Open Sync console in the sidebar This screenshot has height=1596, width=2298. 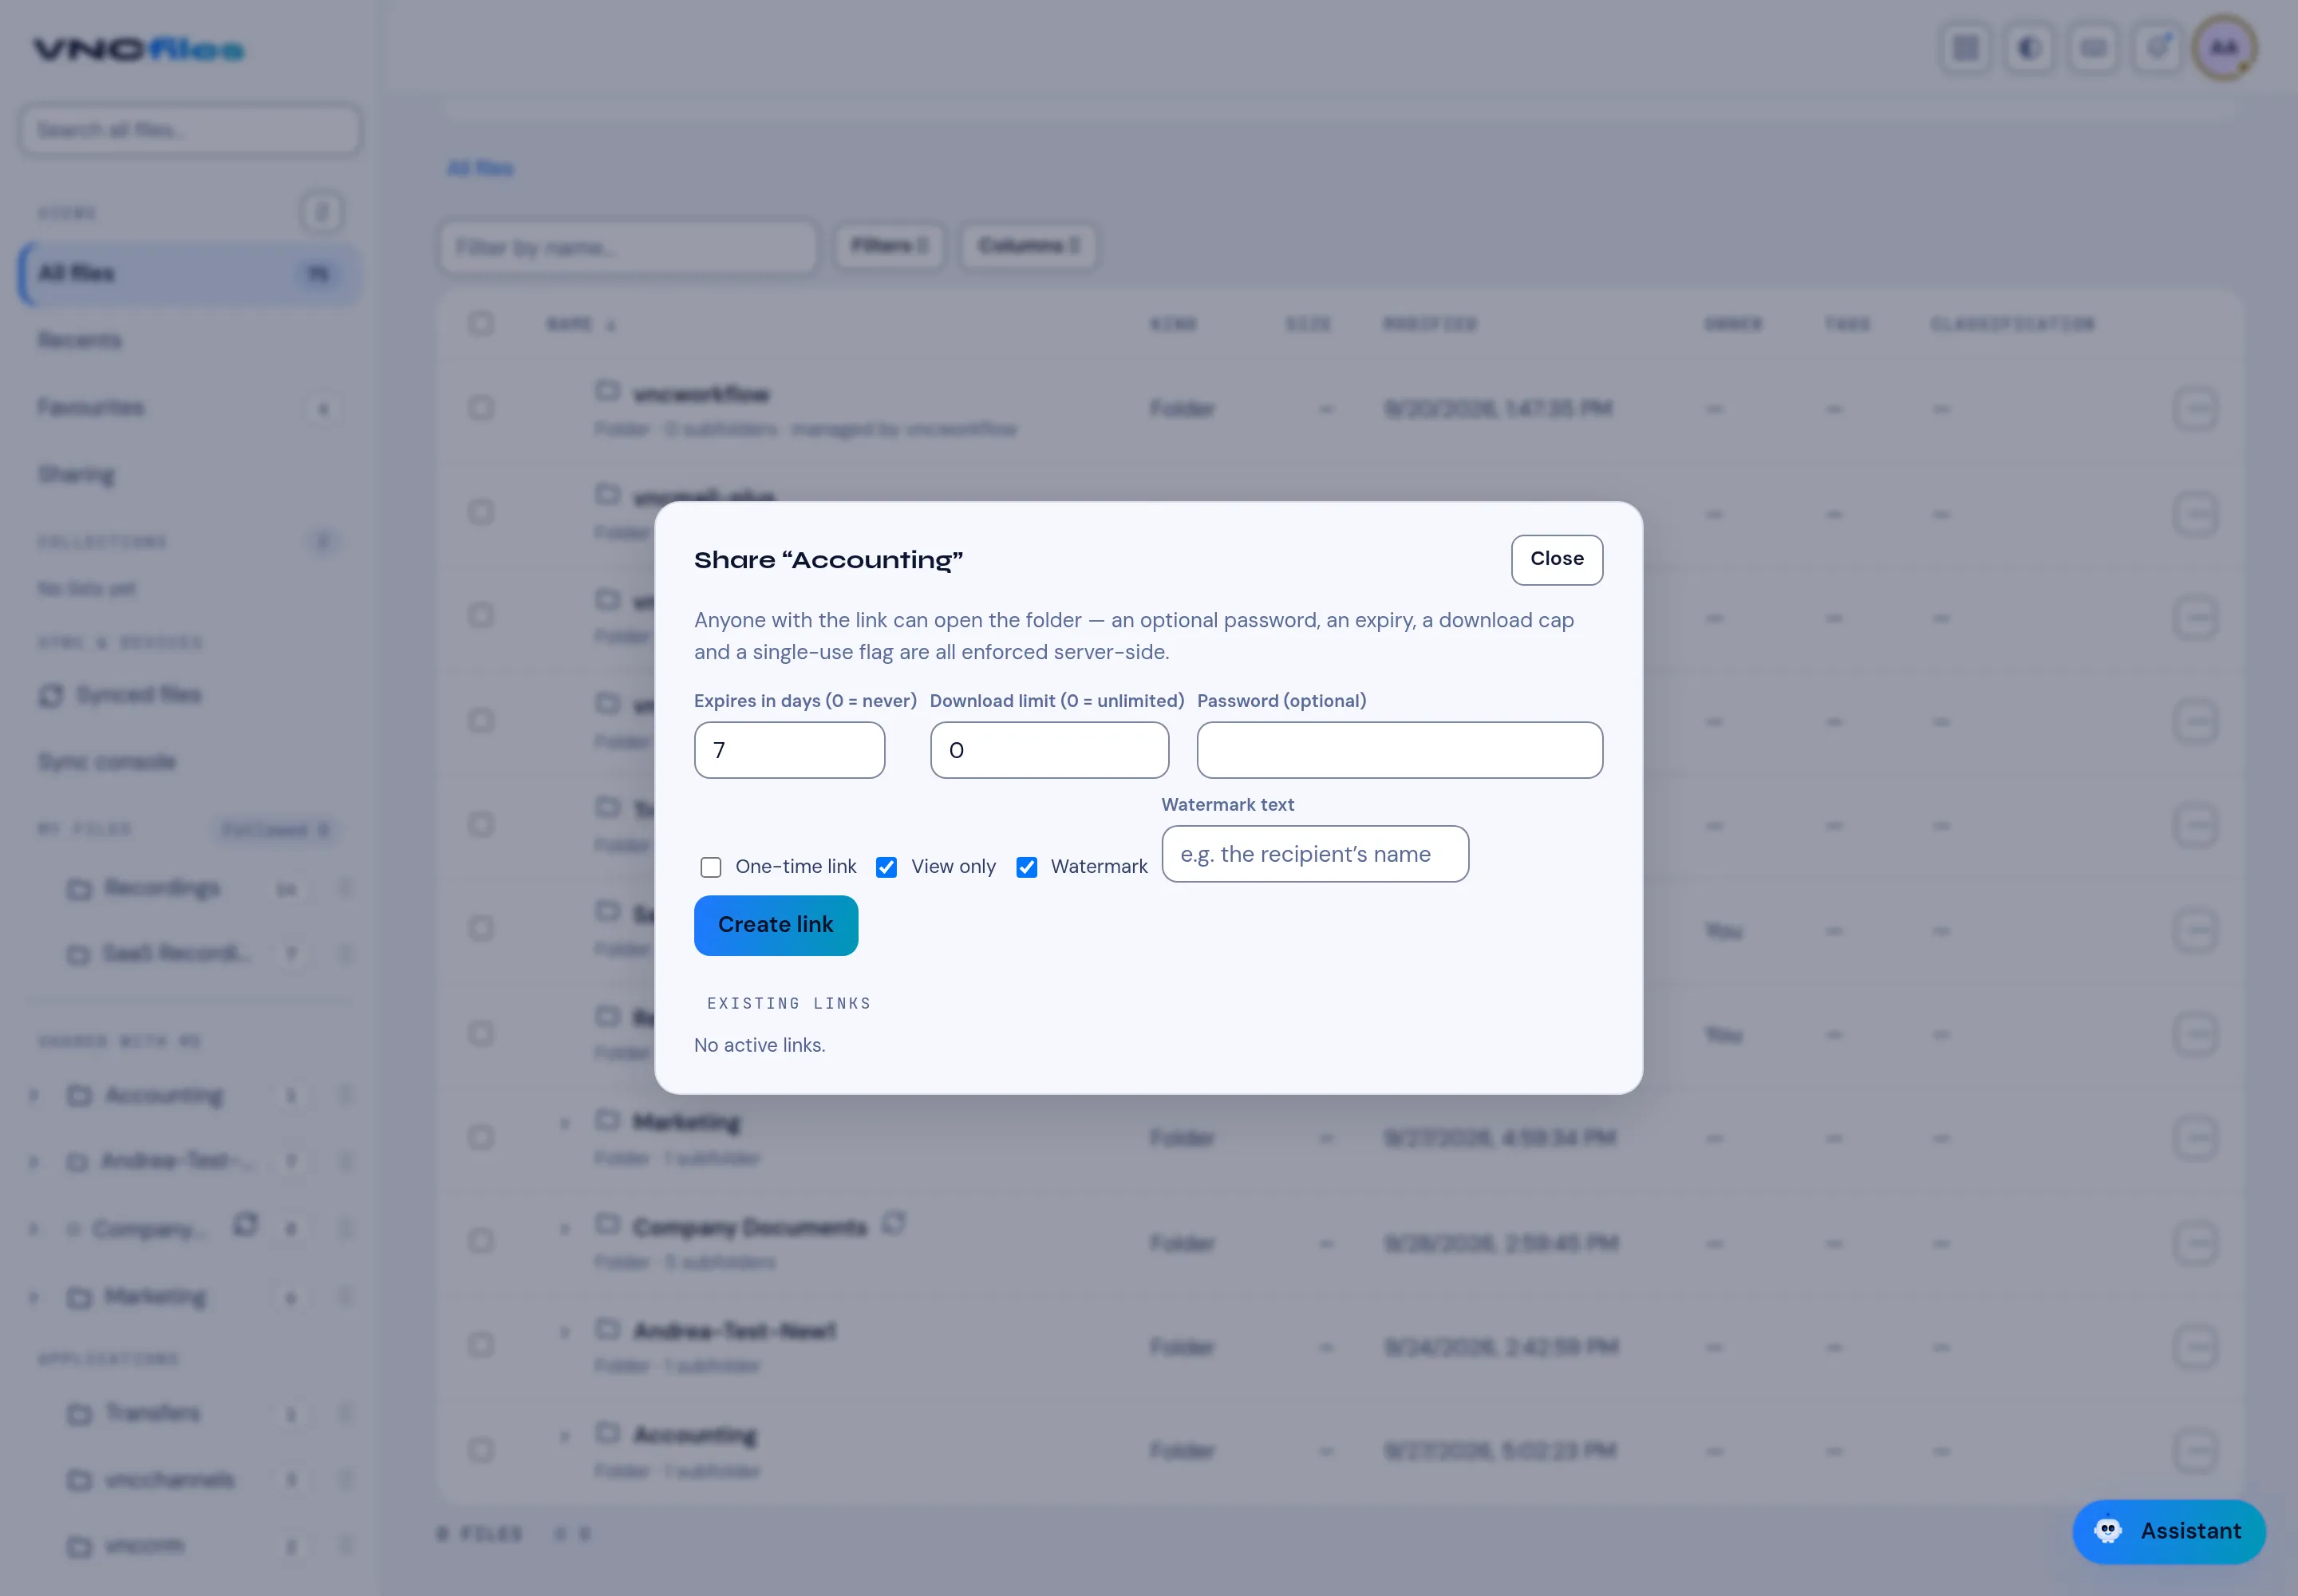[190, 761]
